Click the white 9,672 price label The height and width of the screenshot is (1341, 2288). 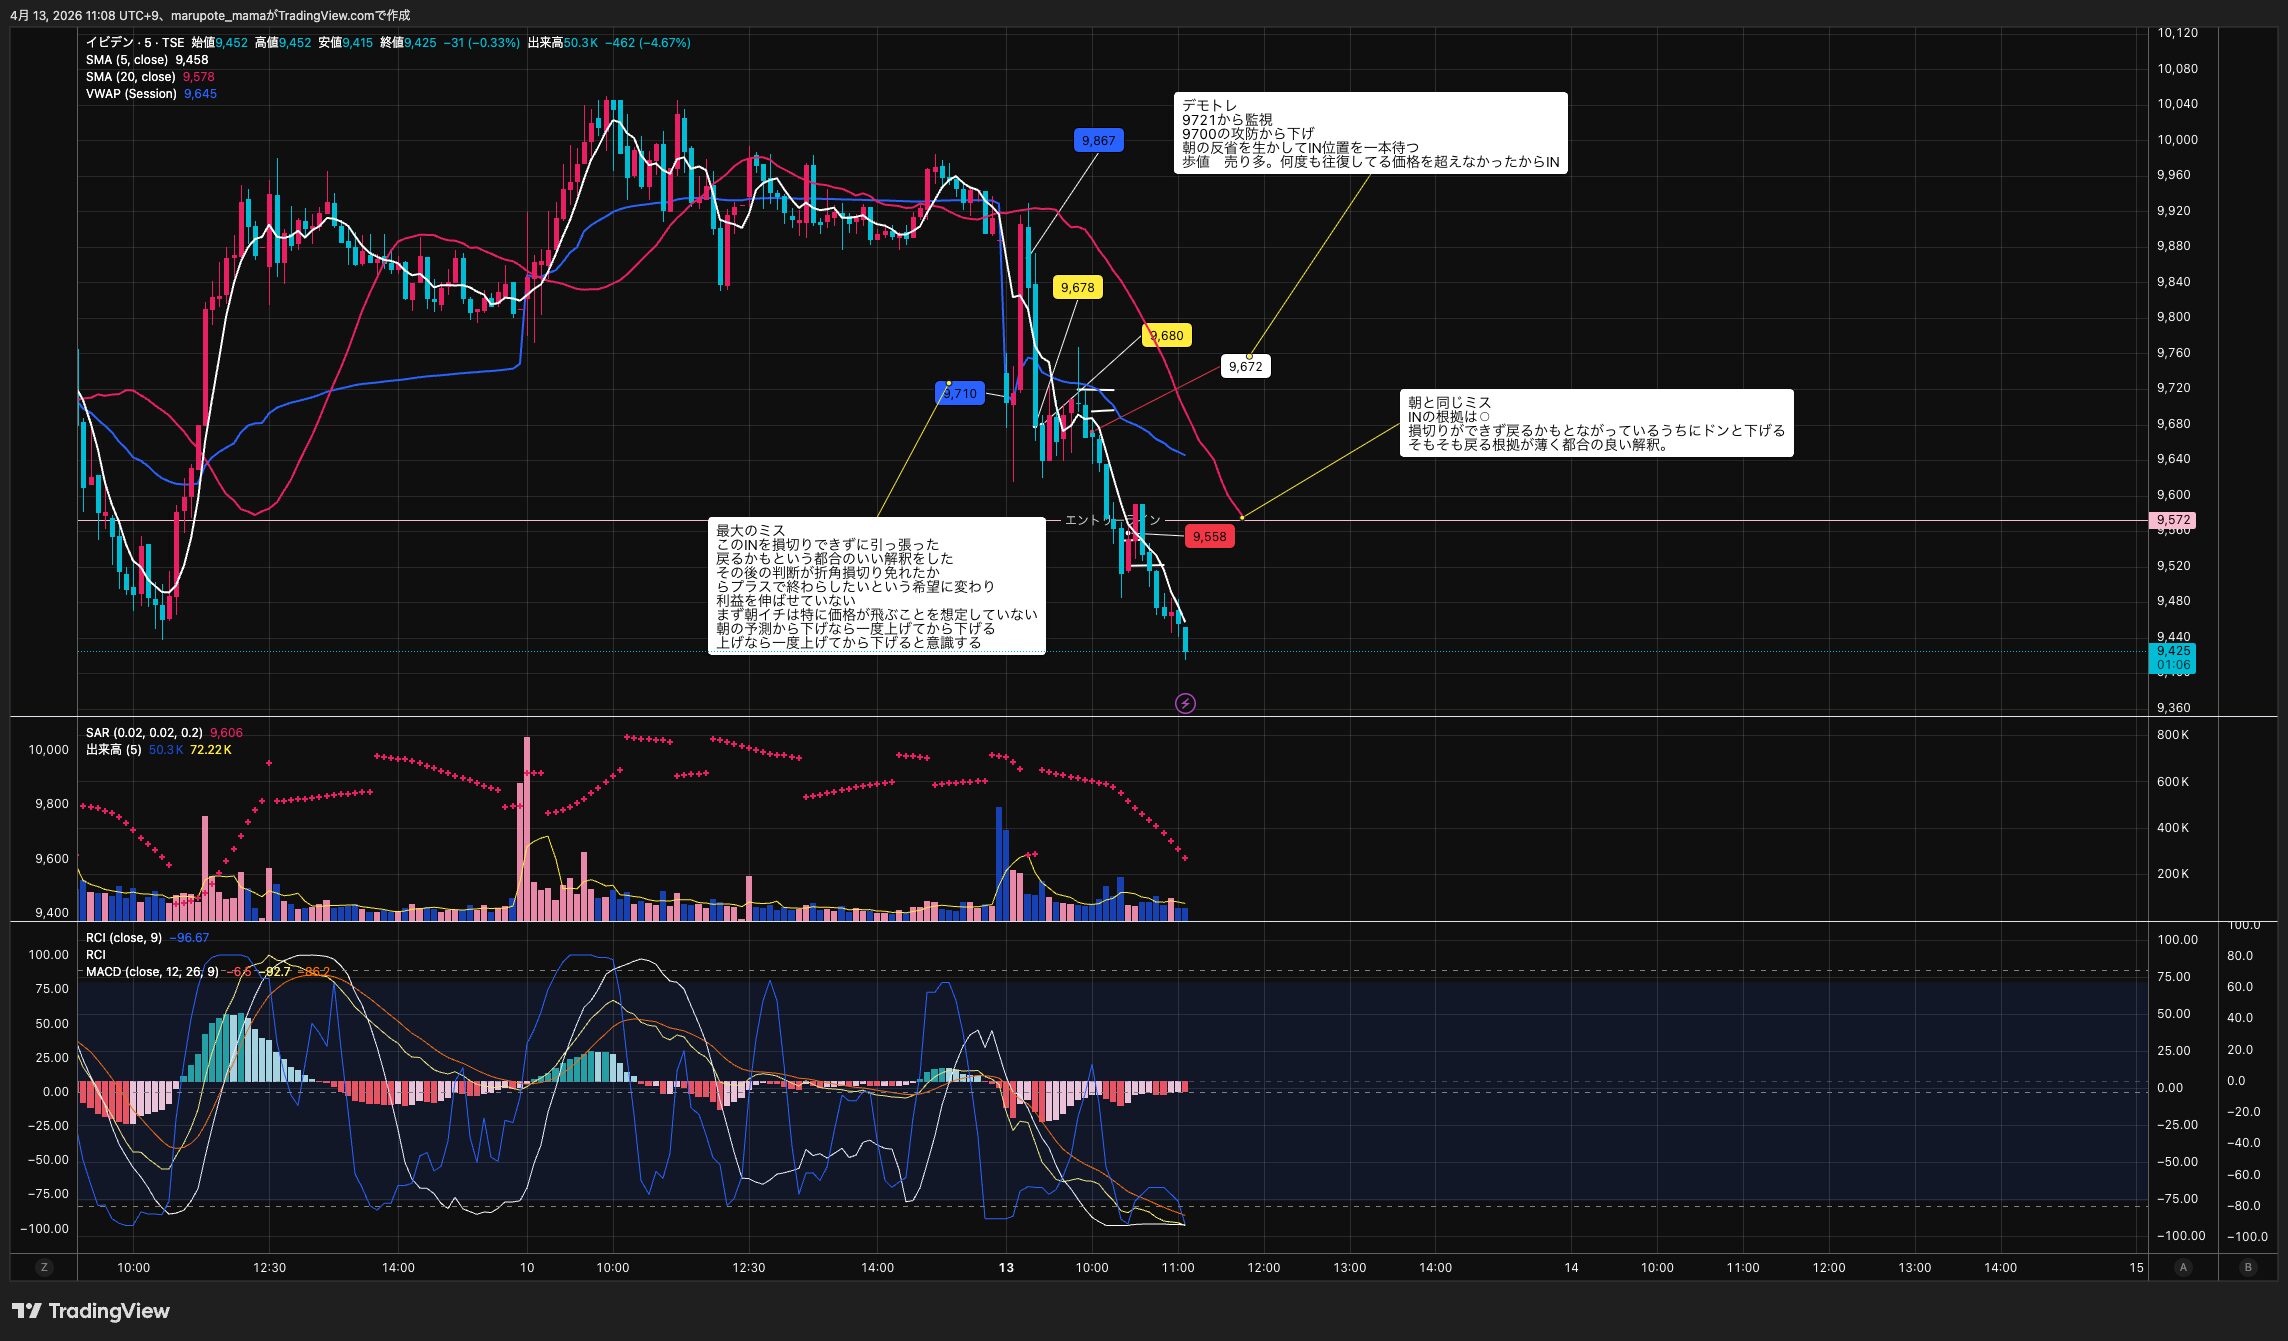point(1245,367)
